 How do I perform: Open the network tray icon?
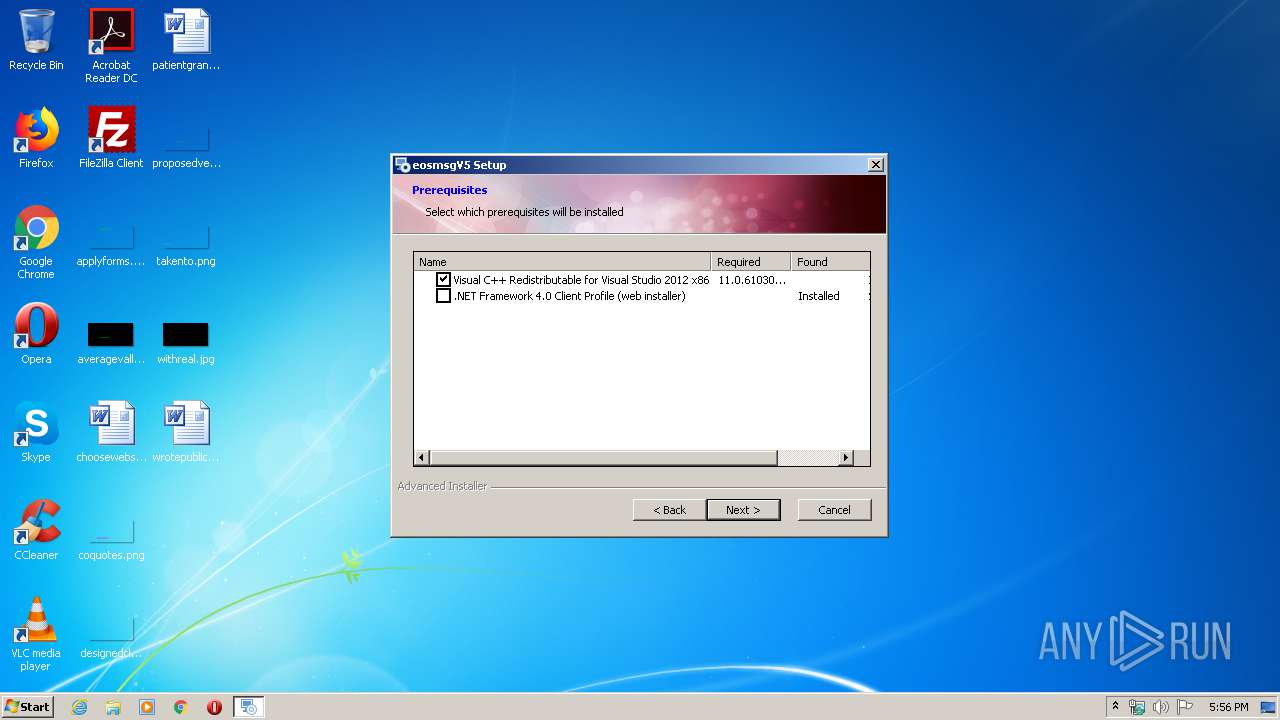coord(1137,707)
